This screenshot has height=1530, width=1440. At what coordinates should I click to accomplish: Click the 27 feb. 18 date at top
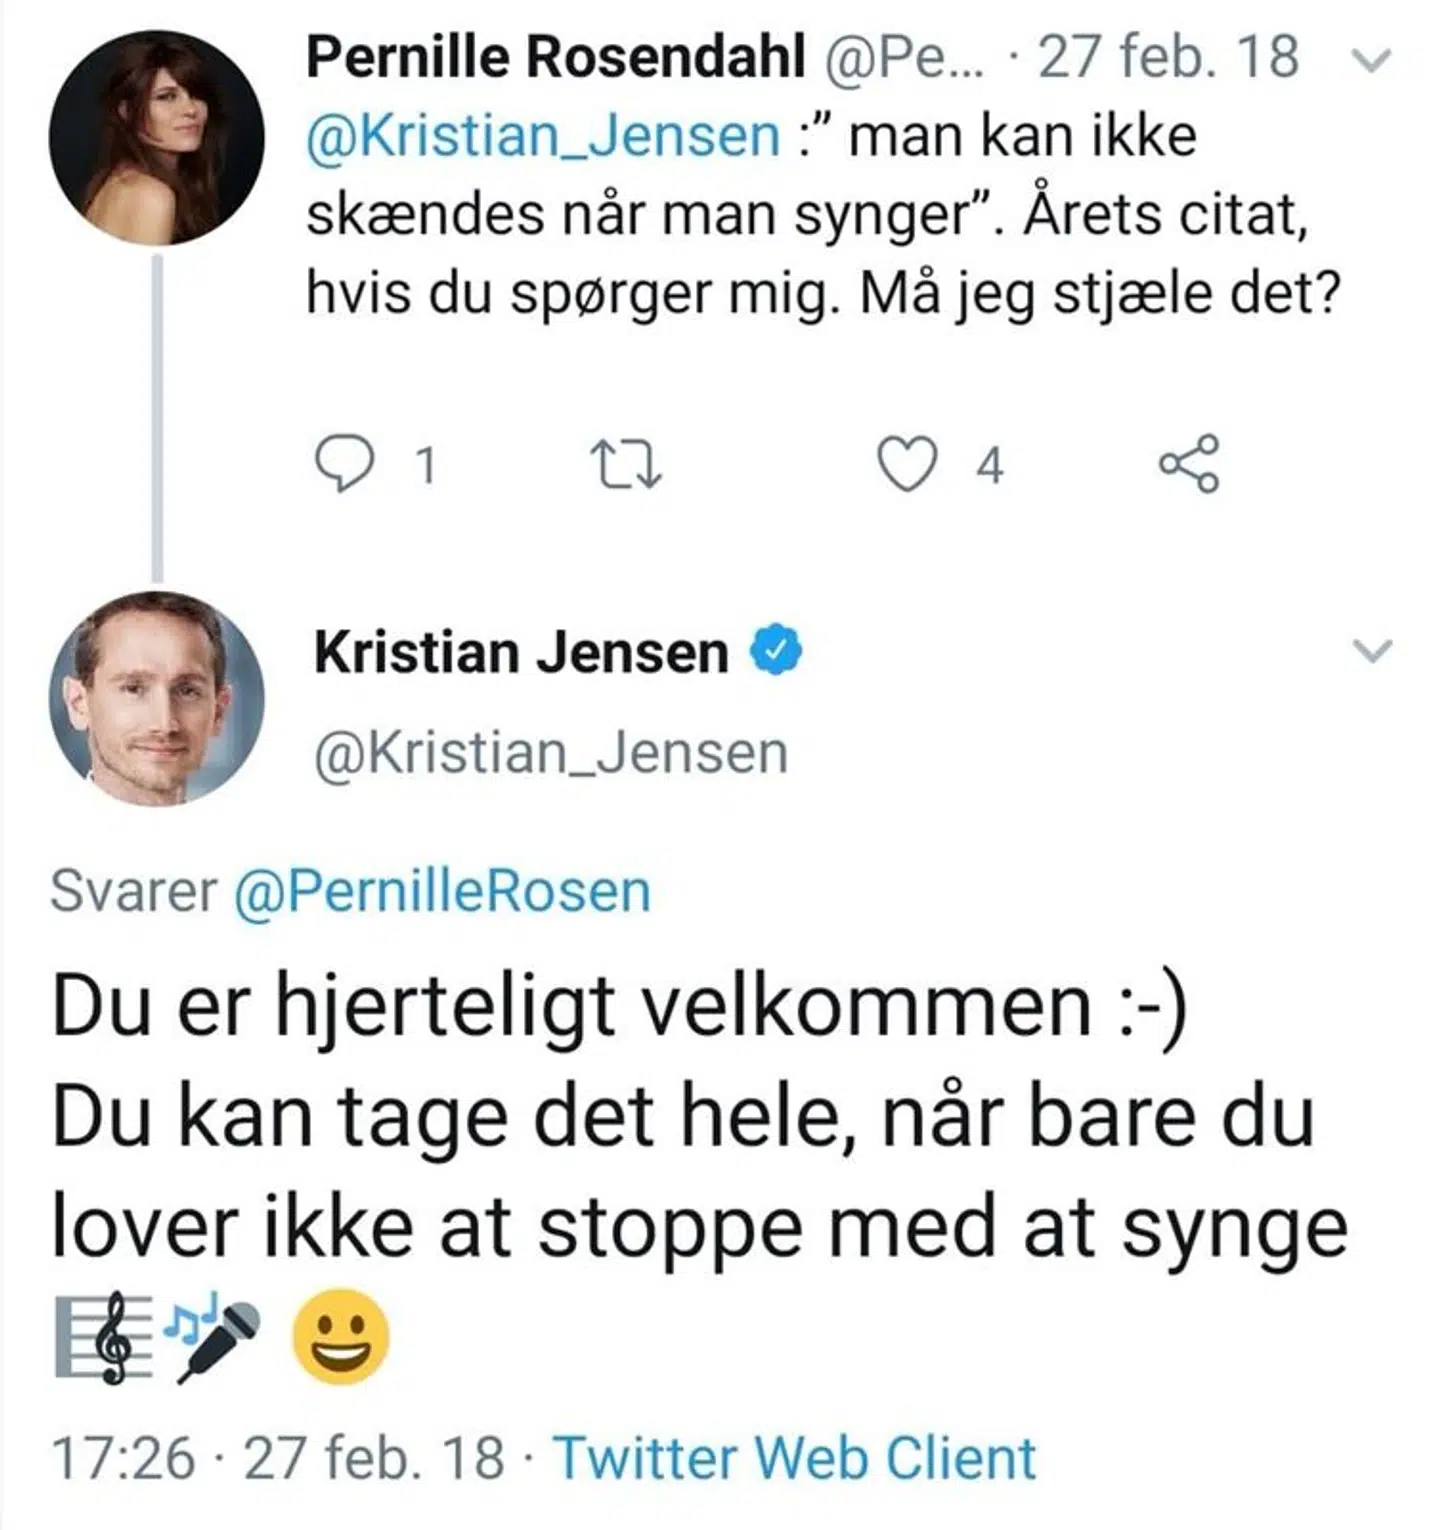click(1168, 57)
